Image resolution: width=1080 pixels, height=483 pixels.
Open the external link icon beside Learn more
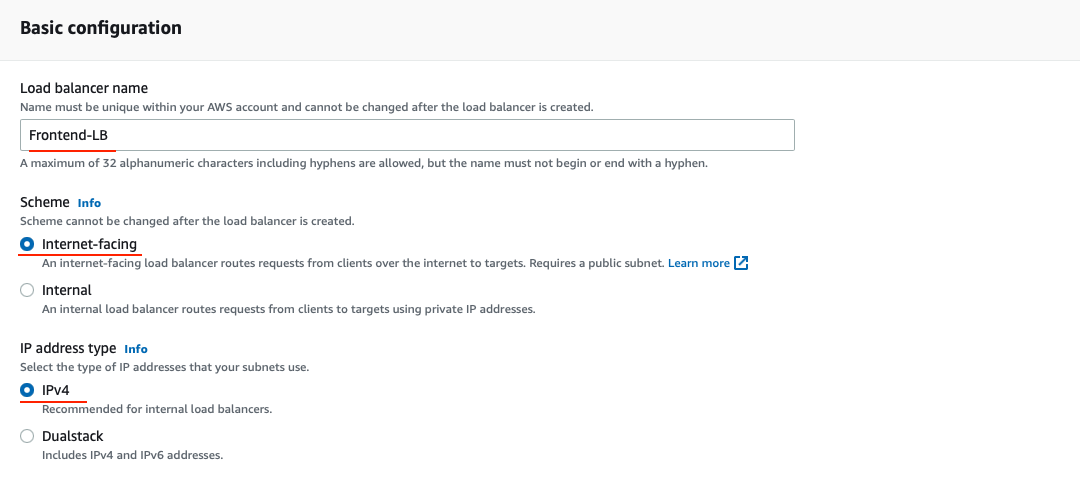(741, 263)
